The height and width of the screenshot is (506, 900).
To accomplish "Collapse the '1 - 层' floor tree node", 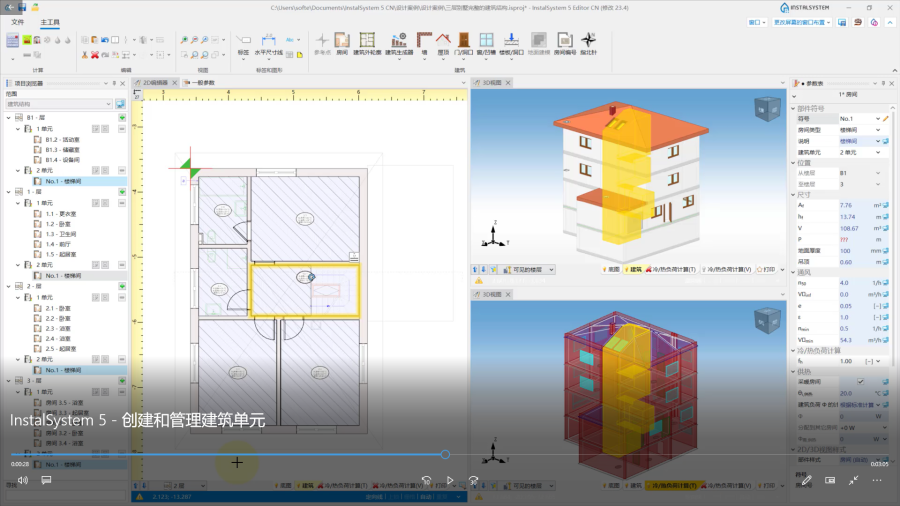I will (9, 192).
